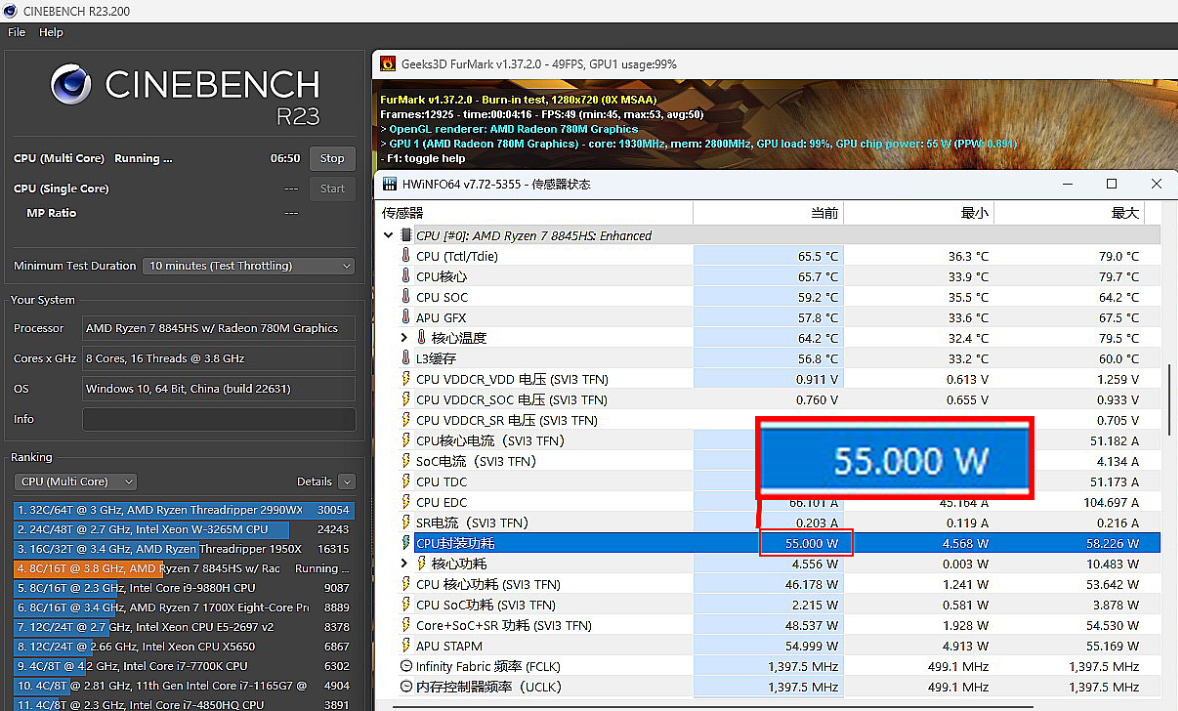This screenshot has width=1178, height=711.
Task: Open the File menu in Cinebench
Action: click(17, 32)
